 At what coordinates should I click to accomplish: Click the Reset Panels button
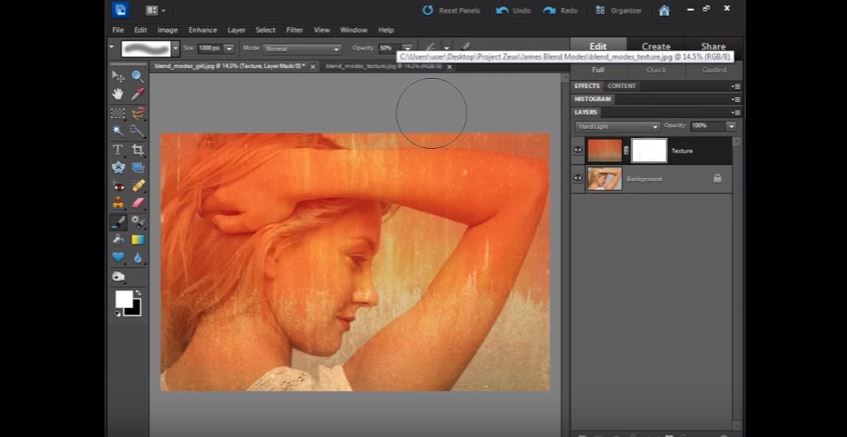tap(449, 10)
